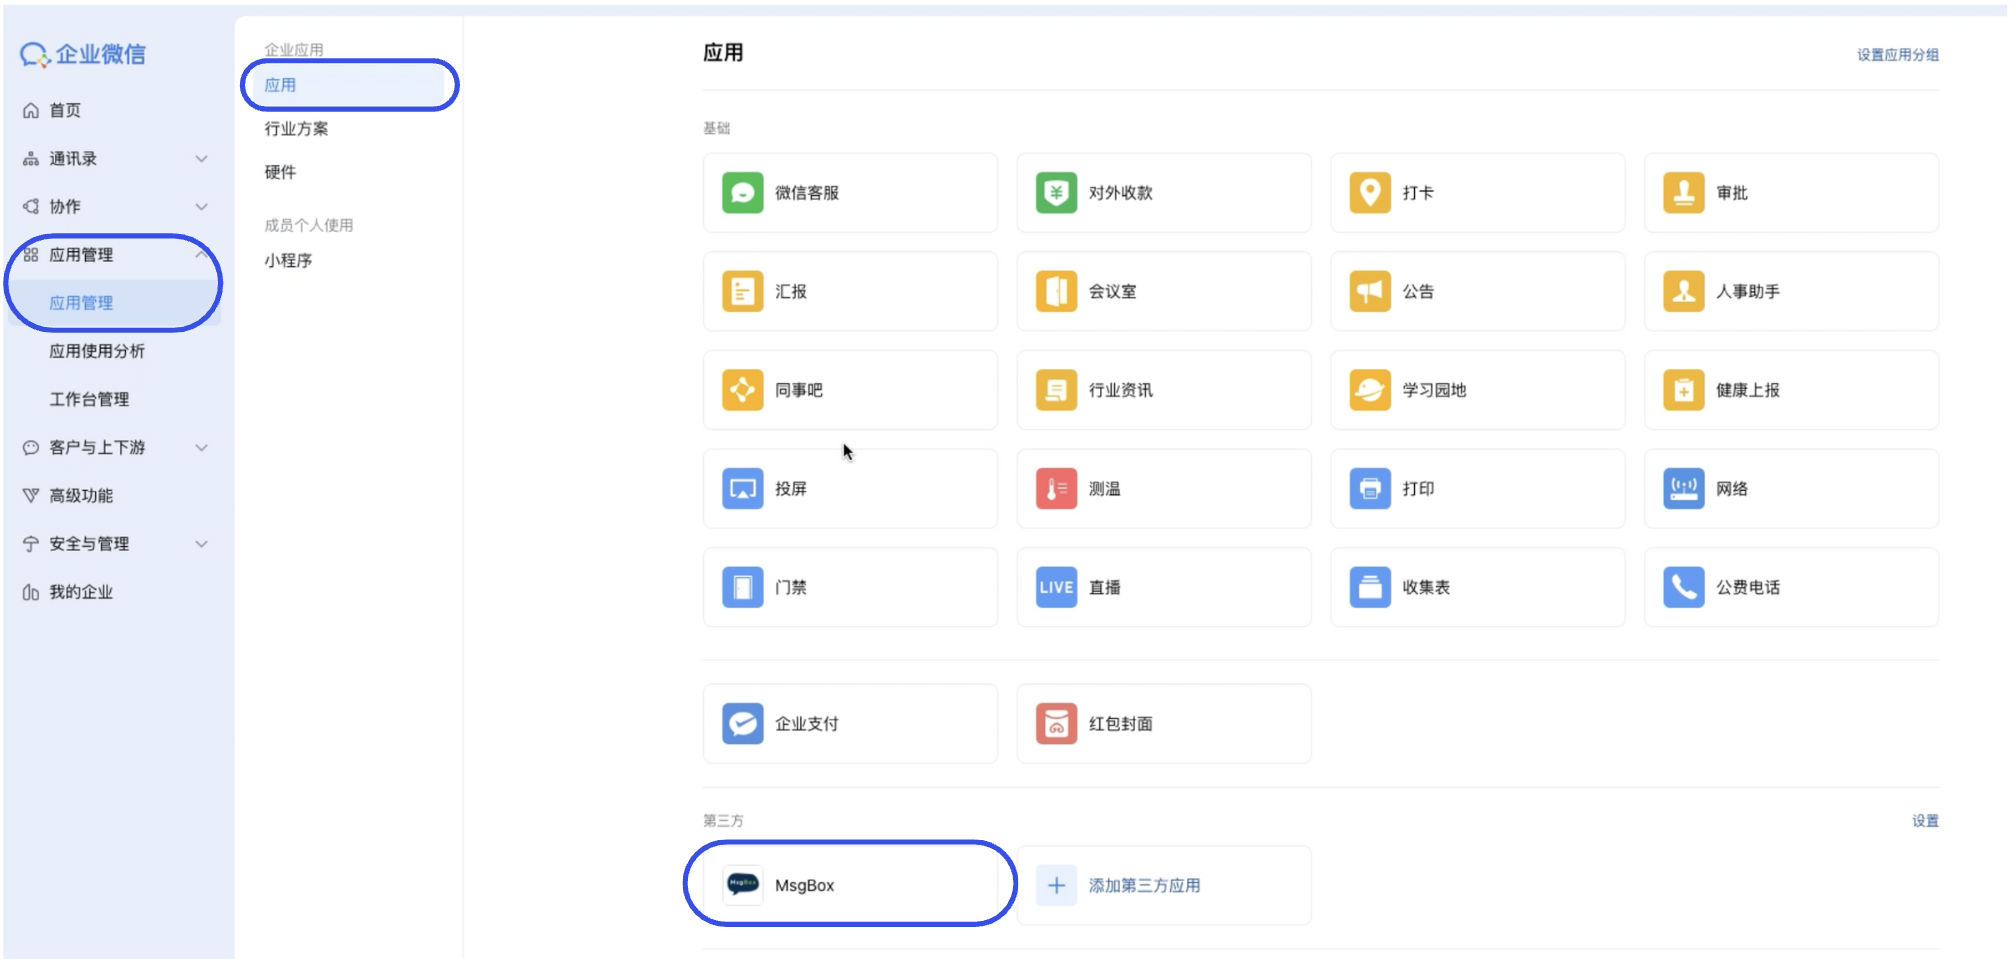
Task: Select the 直播 LIVE app
Action: click(x=1163, y=587)
